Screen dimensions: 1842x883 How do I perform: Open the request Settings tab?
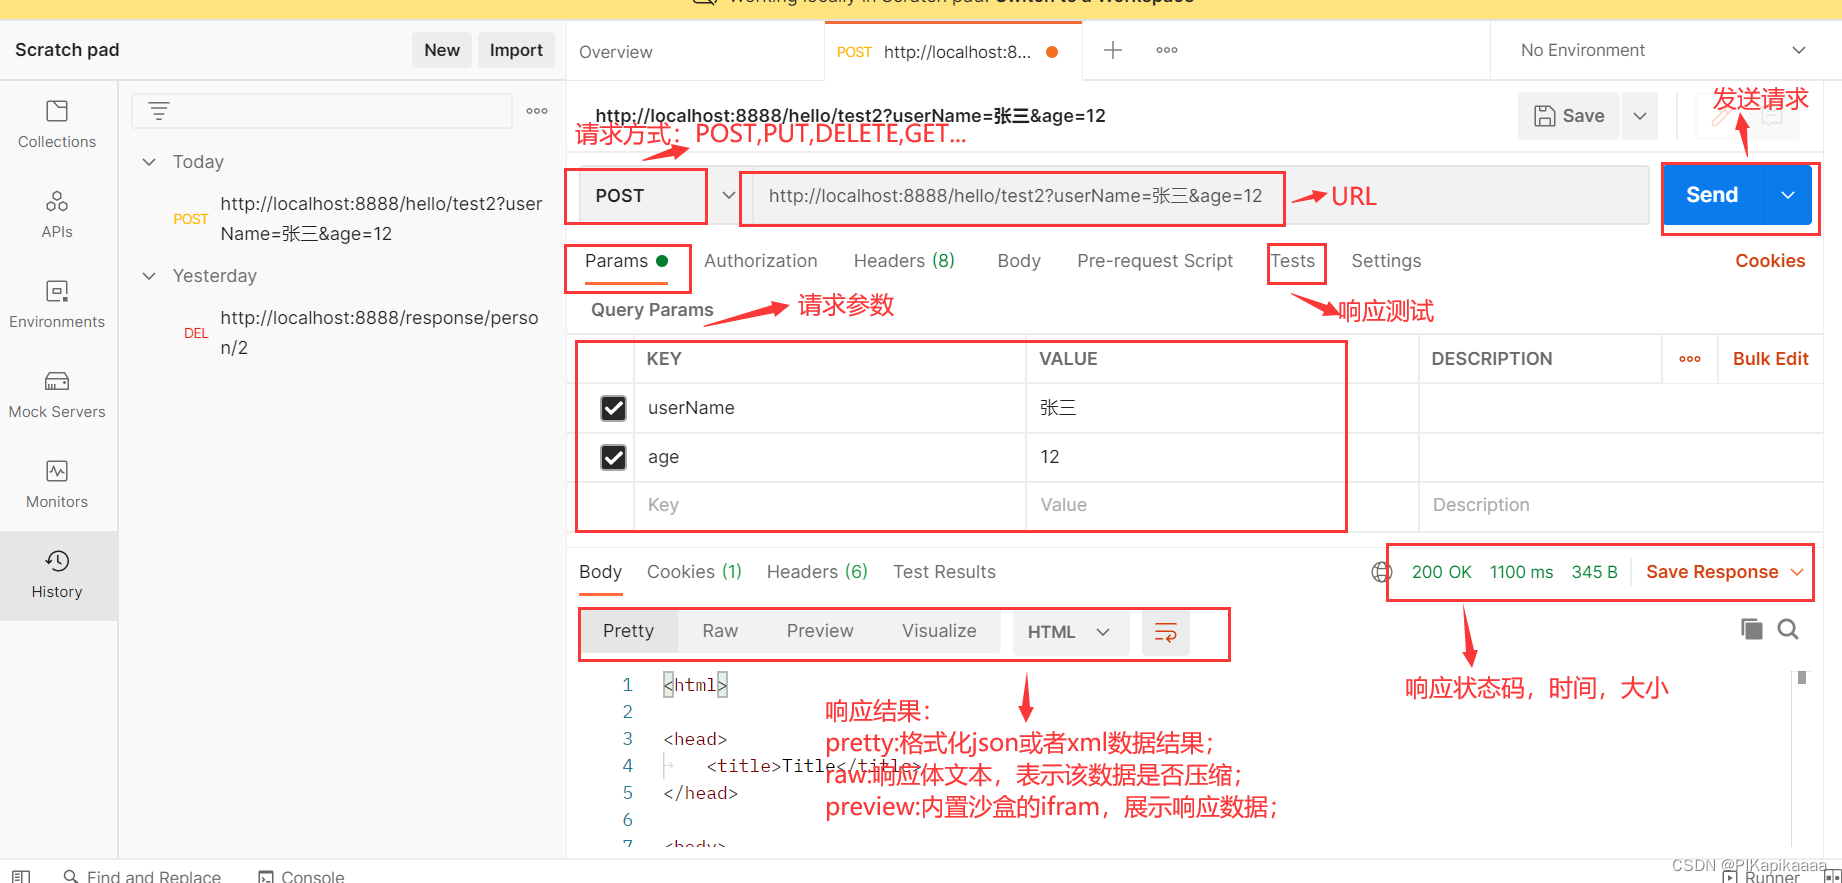pyautogui.click(x=1386, y=261)
